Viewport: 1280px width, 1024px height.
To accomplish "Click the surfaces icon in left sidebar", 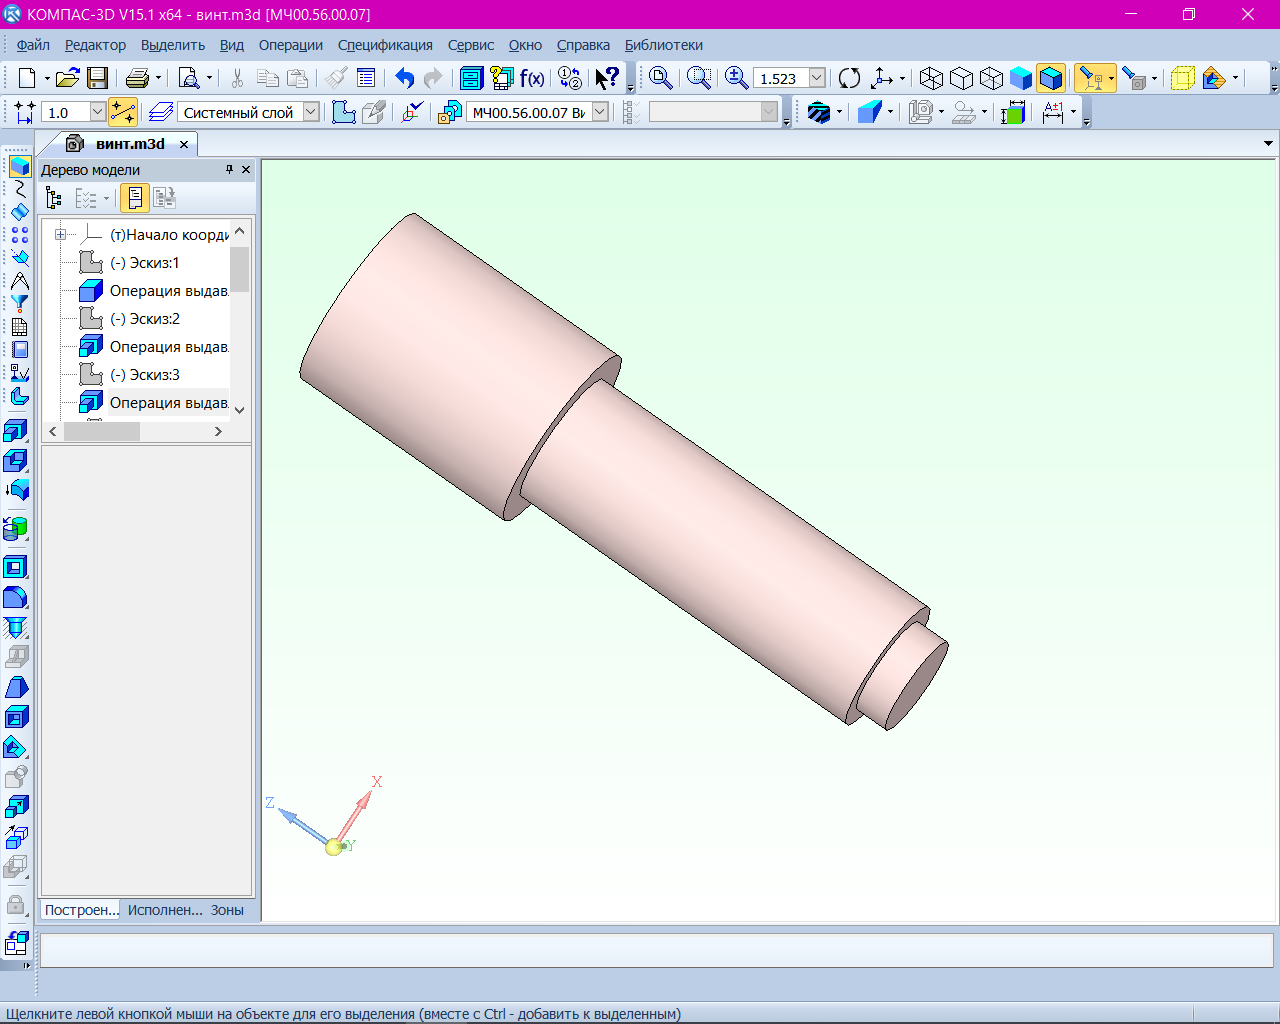I will 19,212.
